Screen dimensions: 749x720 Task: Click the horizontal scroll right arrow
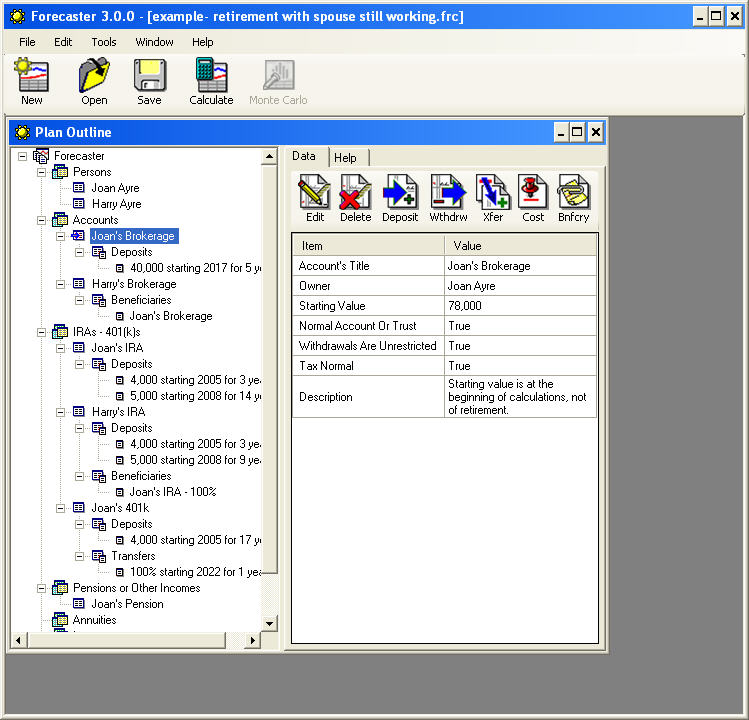[x=253, y=640]
